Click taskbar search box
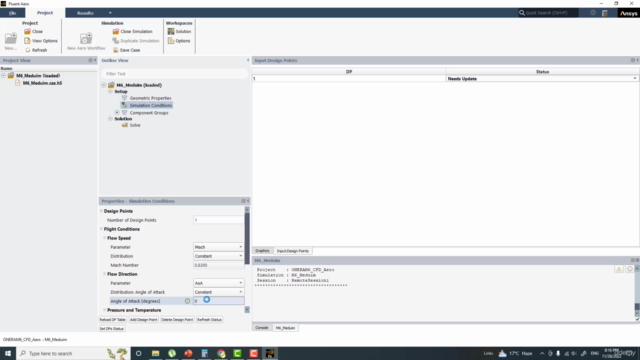The height and width of the screenshot is (360, 640). (73, 353)
